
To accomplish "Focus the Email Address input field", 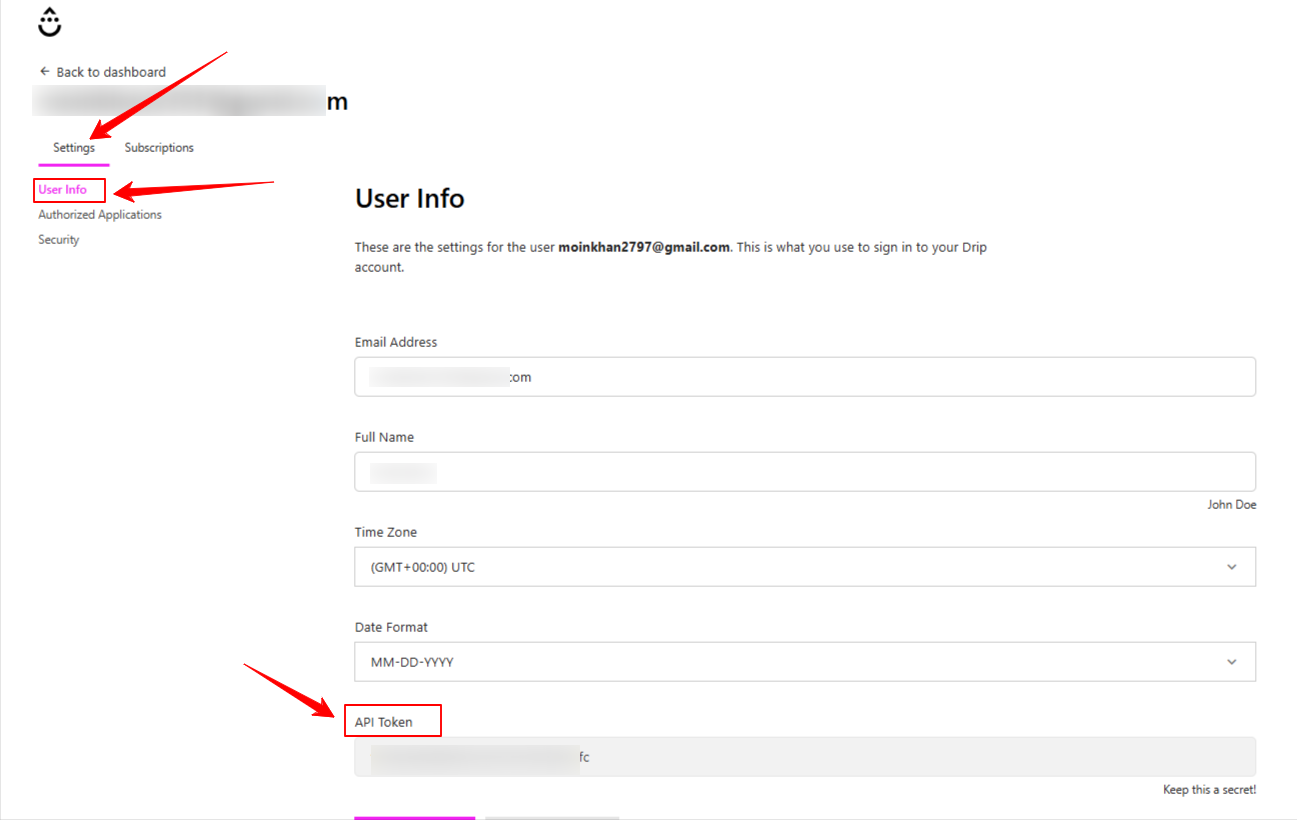I will click(805, 376).
